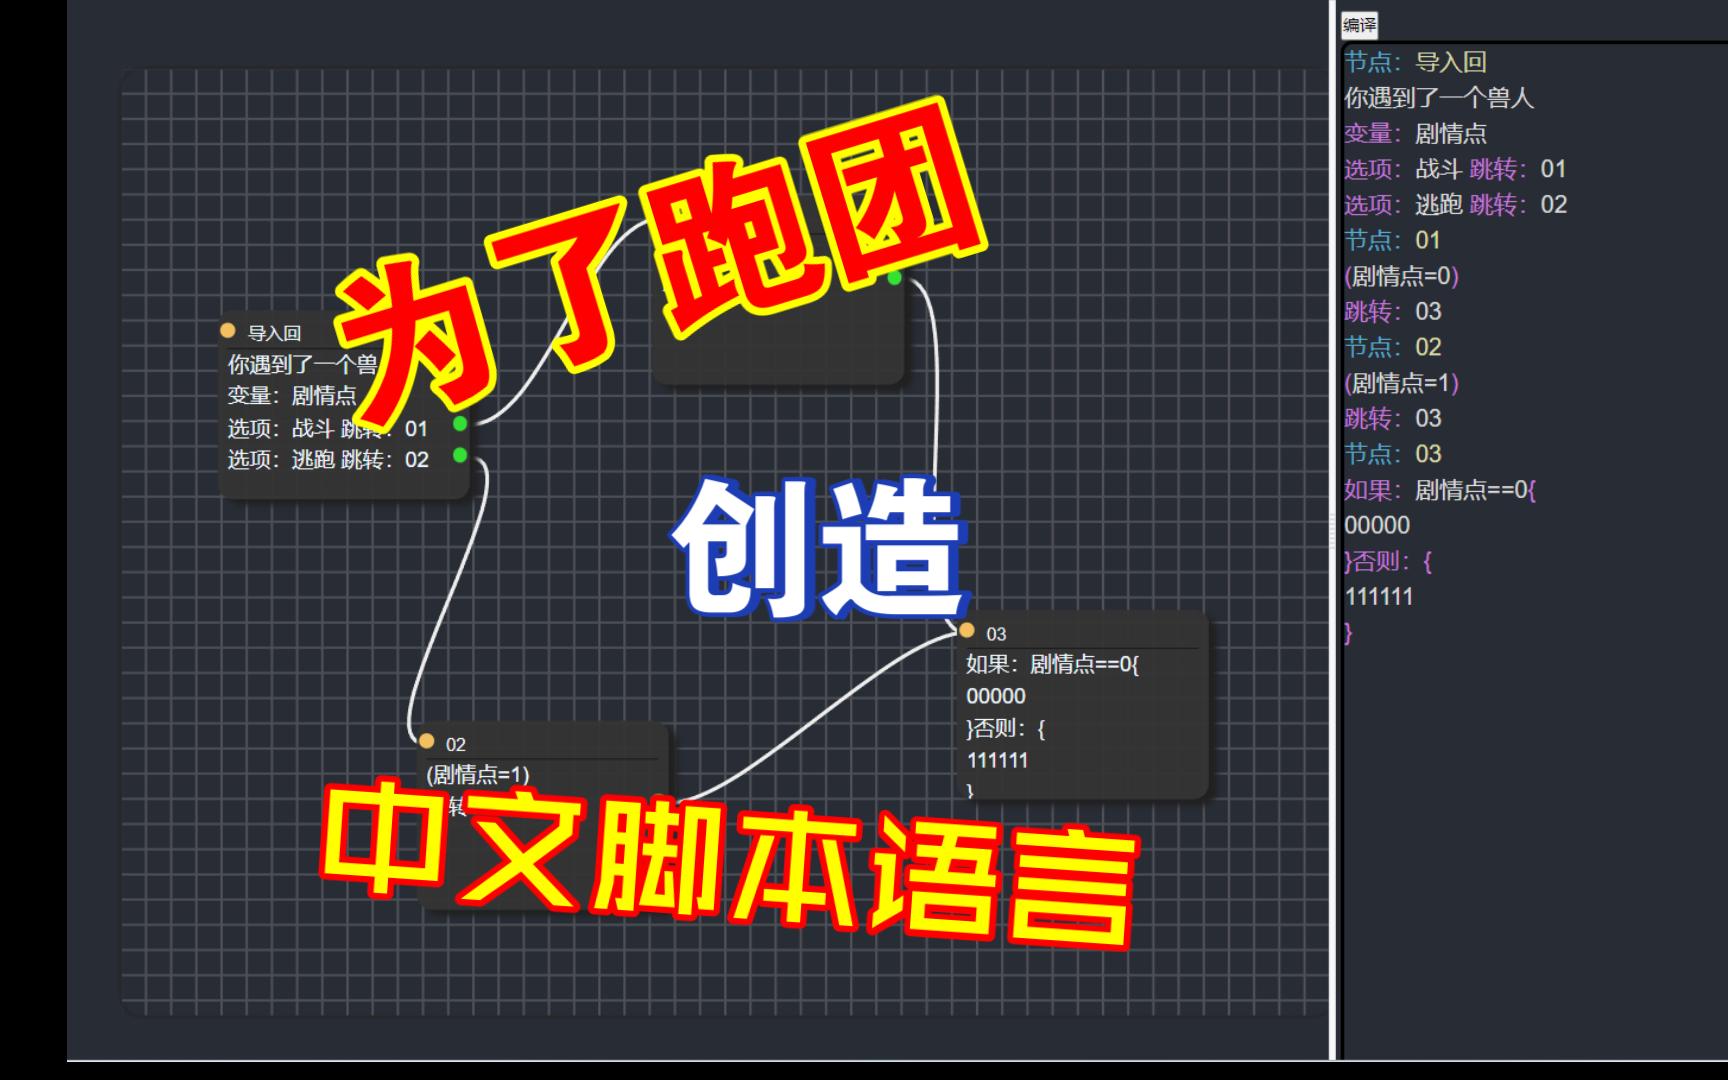
Task: Click 如果：剧情点==0{ line inside node 03
Action: coord(1053,664)
